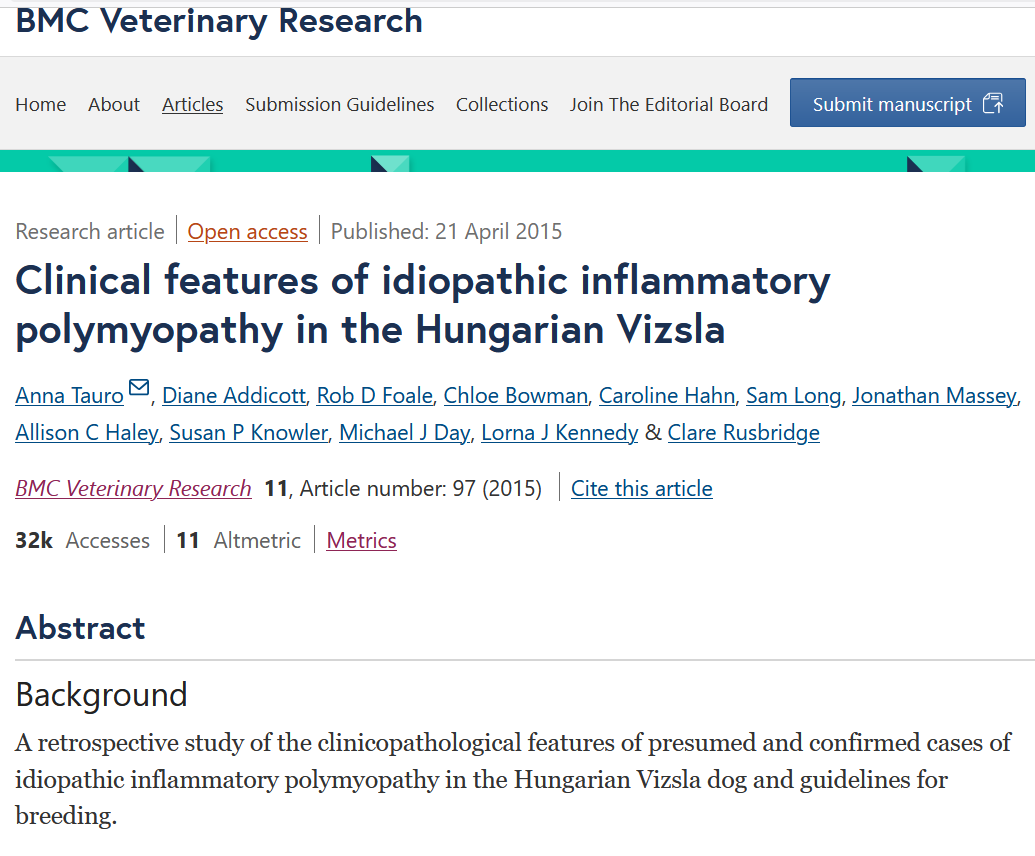This screenshot has height=856, width=1035.
Task: Open Join The Editorial Board link
Action: point(669,105)
